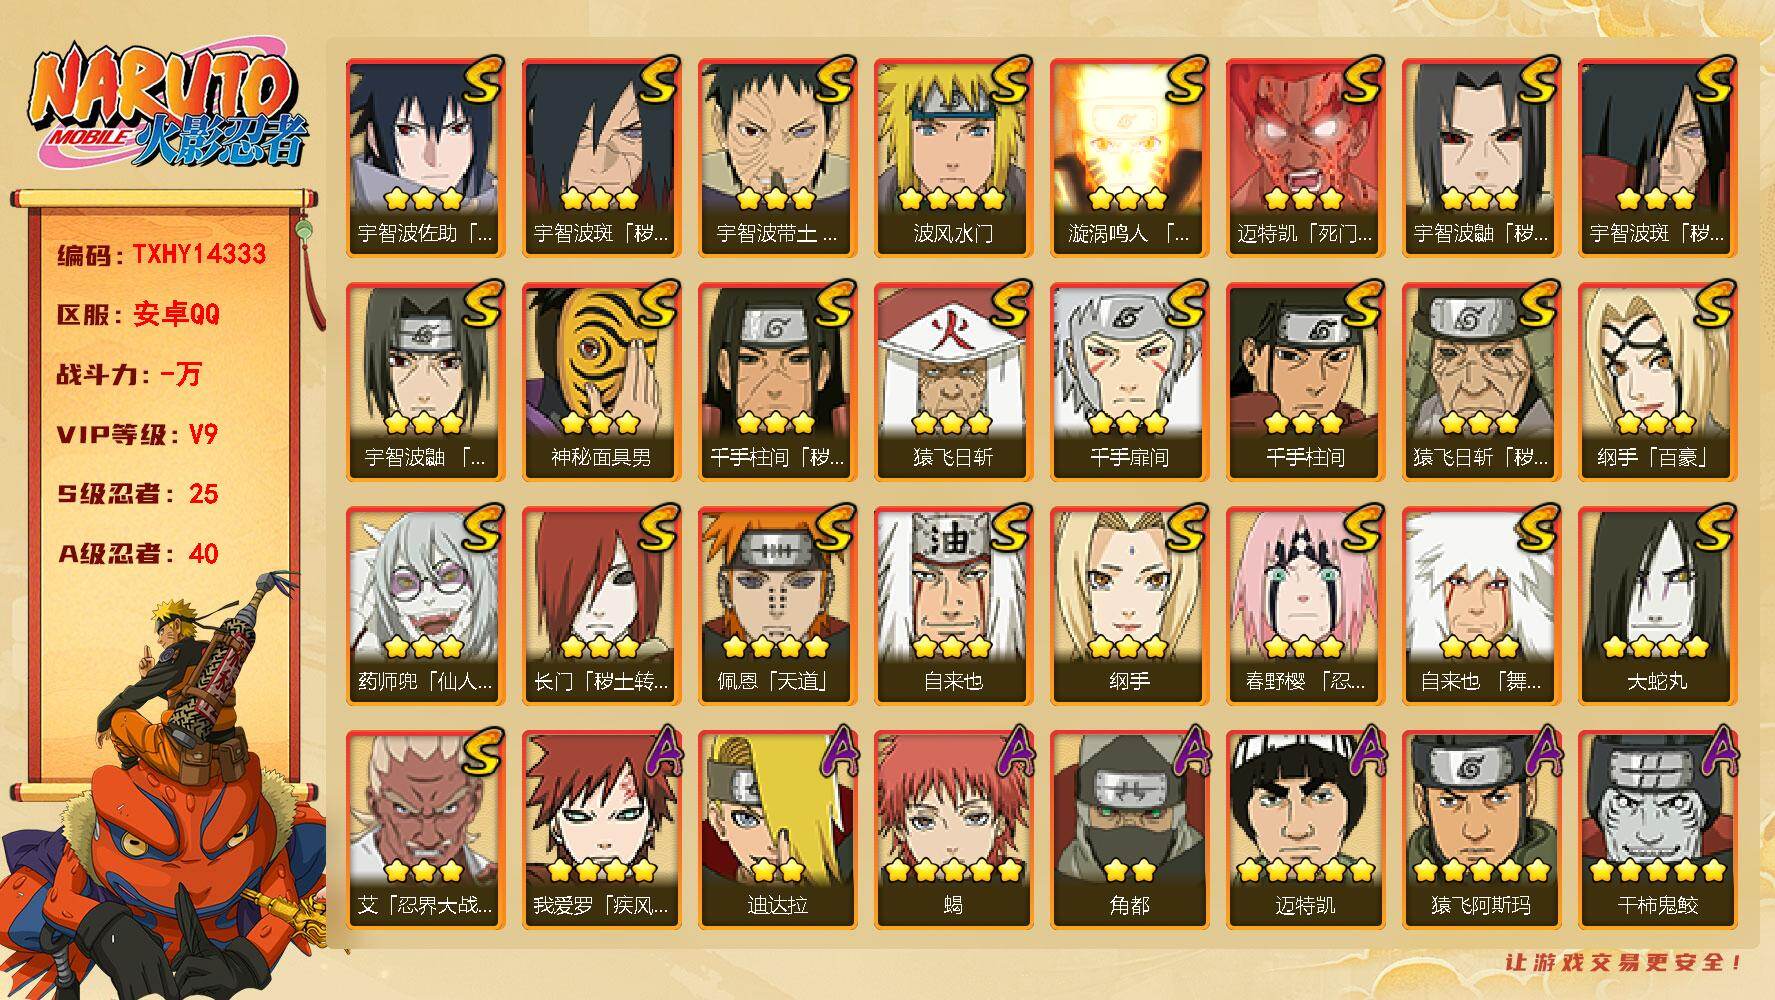
Task: Click the 千手扉间 ninja portrait
Action: coord(1129,382)
